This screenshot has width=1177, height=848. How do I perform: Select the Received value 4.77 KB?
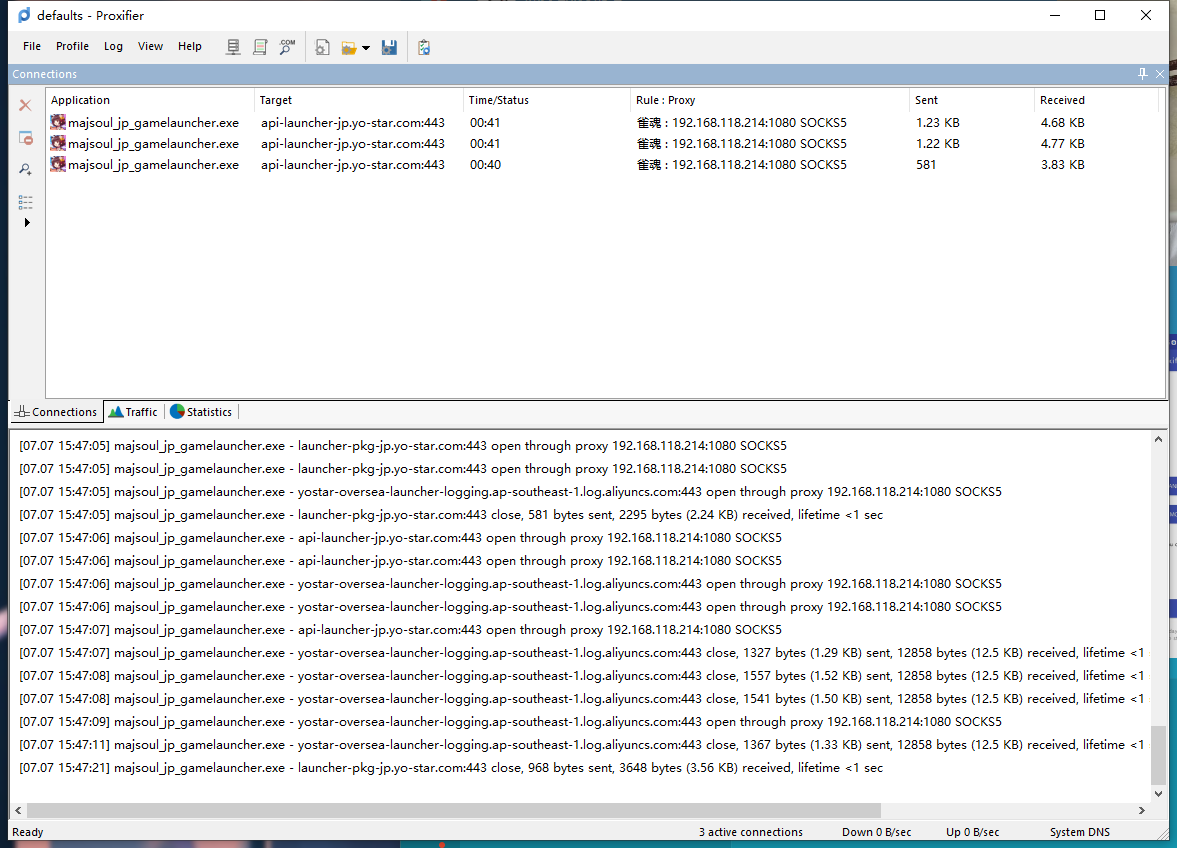pyautogui.click(x=1062, y=143)
